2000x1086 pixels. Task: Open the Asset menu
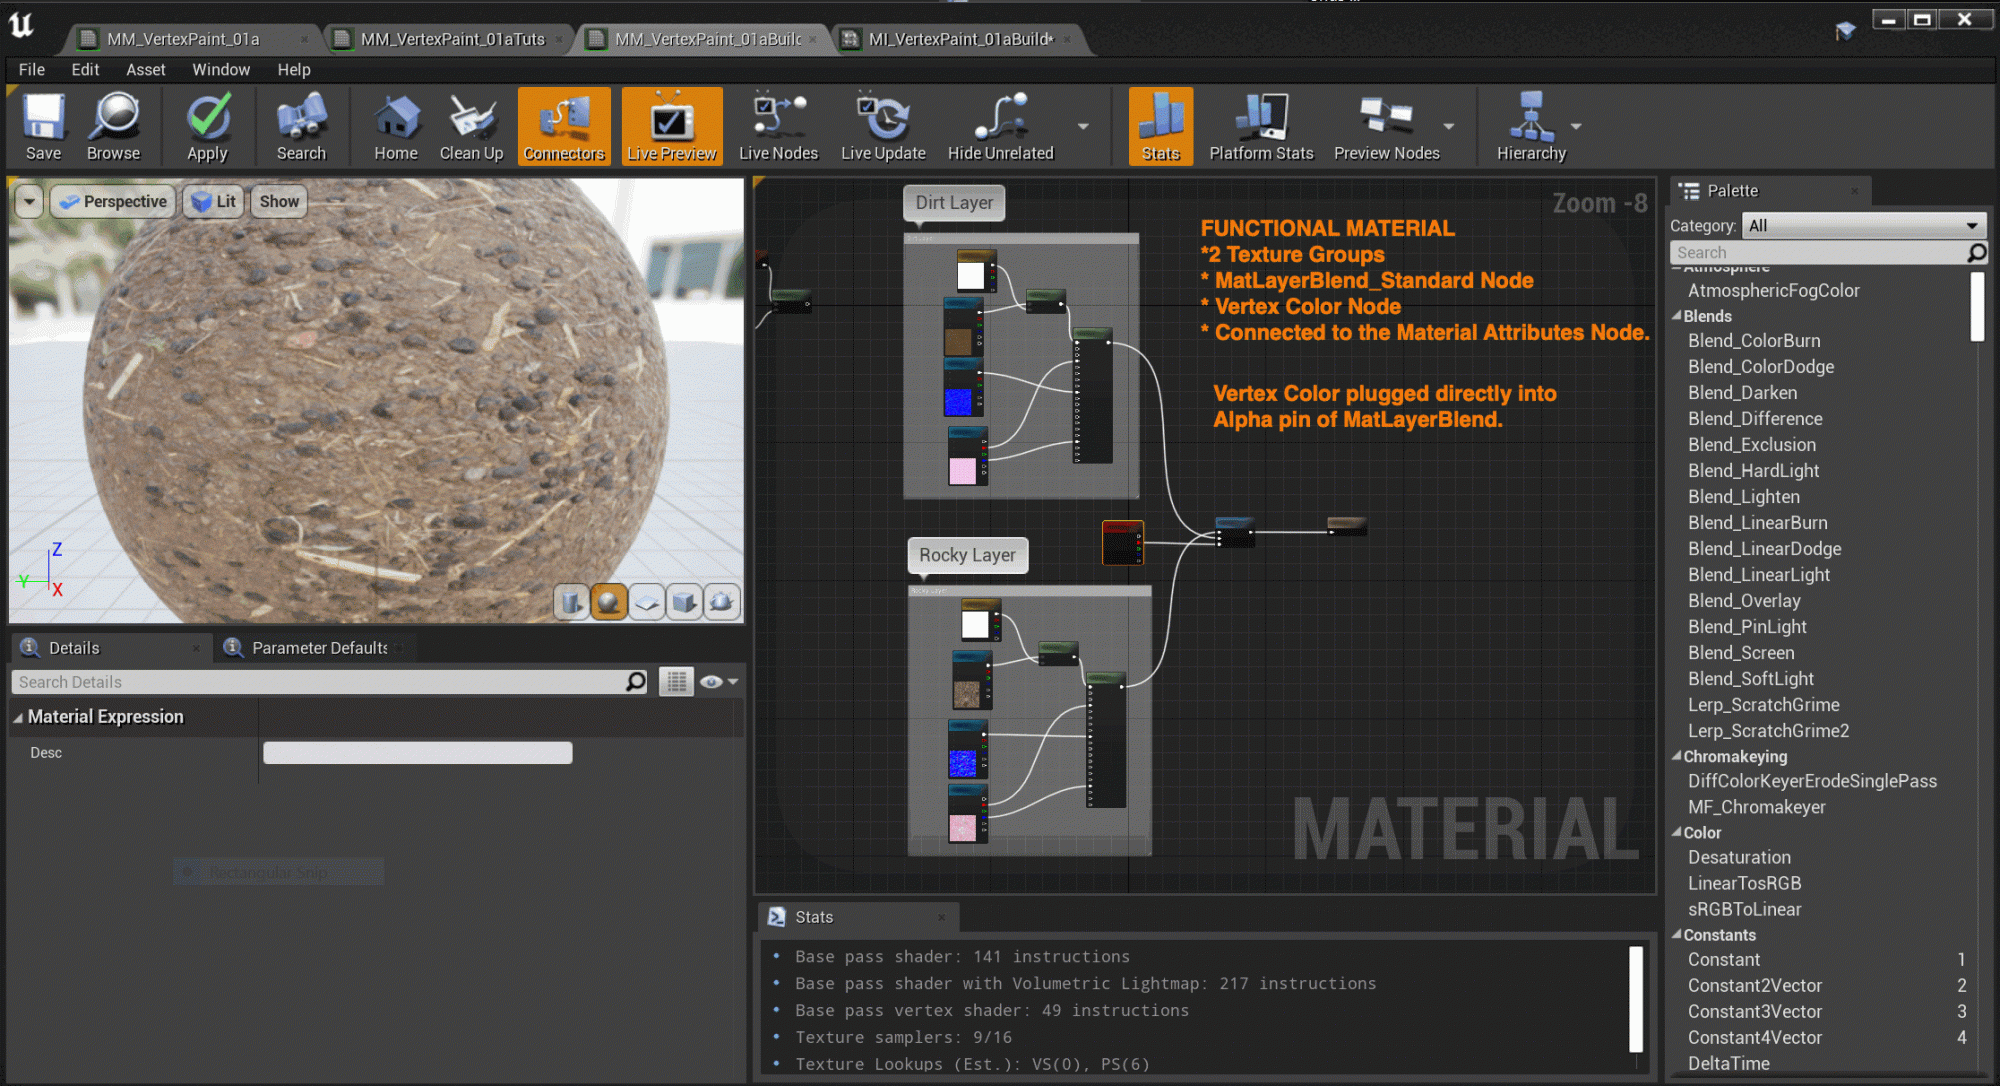pyautogui.click(x=145, y=69)
